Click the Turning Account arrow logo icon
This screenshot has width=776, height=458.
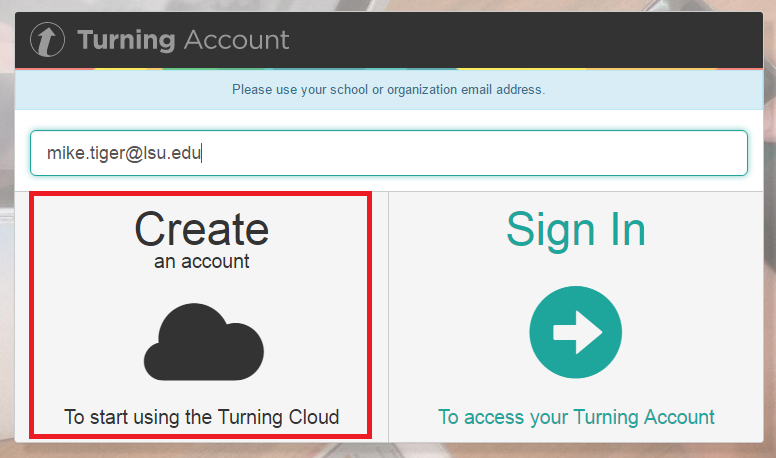(x=47, y=40)
